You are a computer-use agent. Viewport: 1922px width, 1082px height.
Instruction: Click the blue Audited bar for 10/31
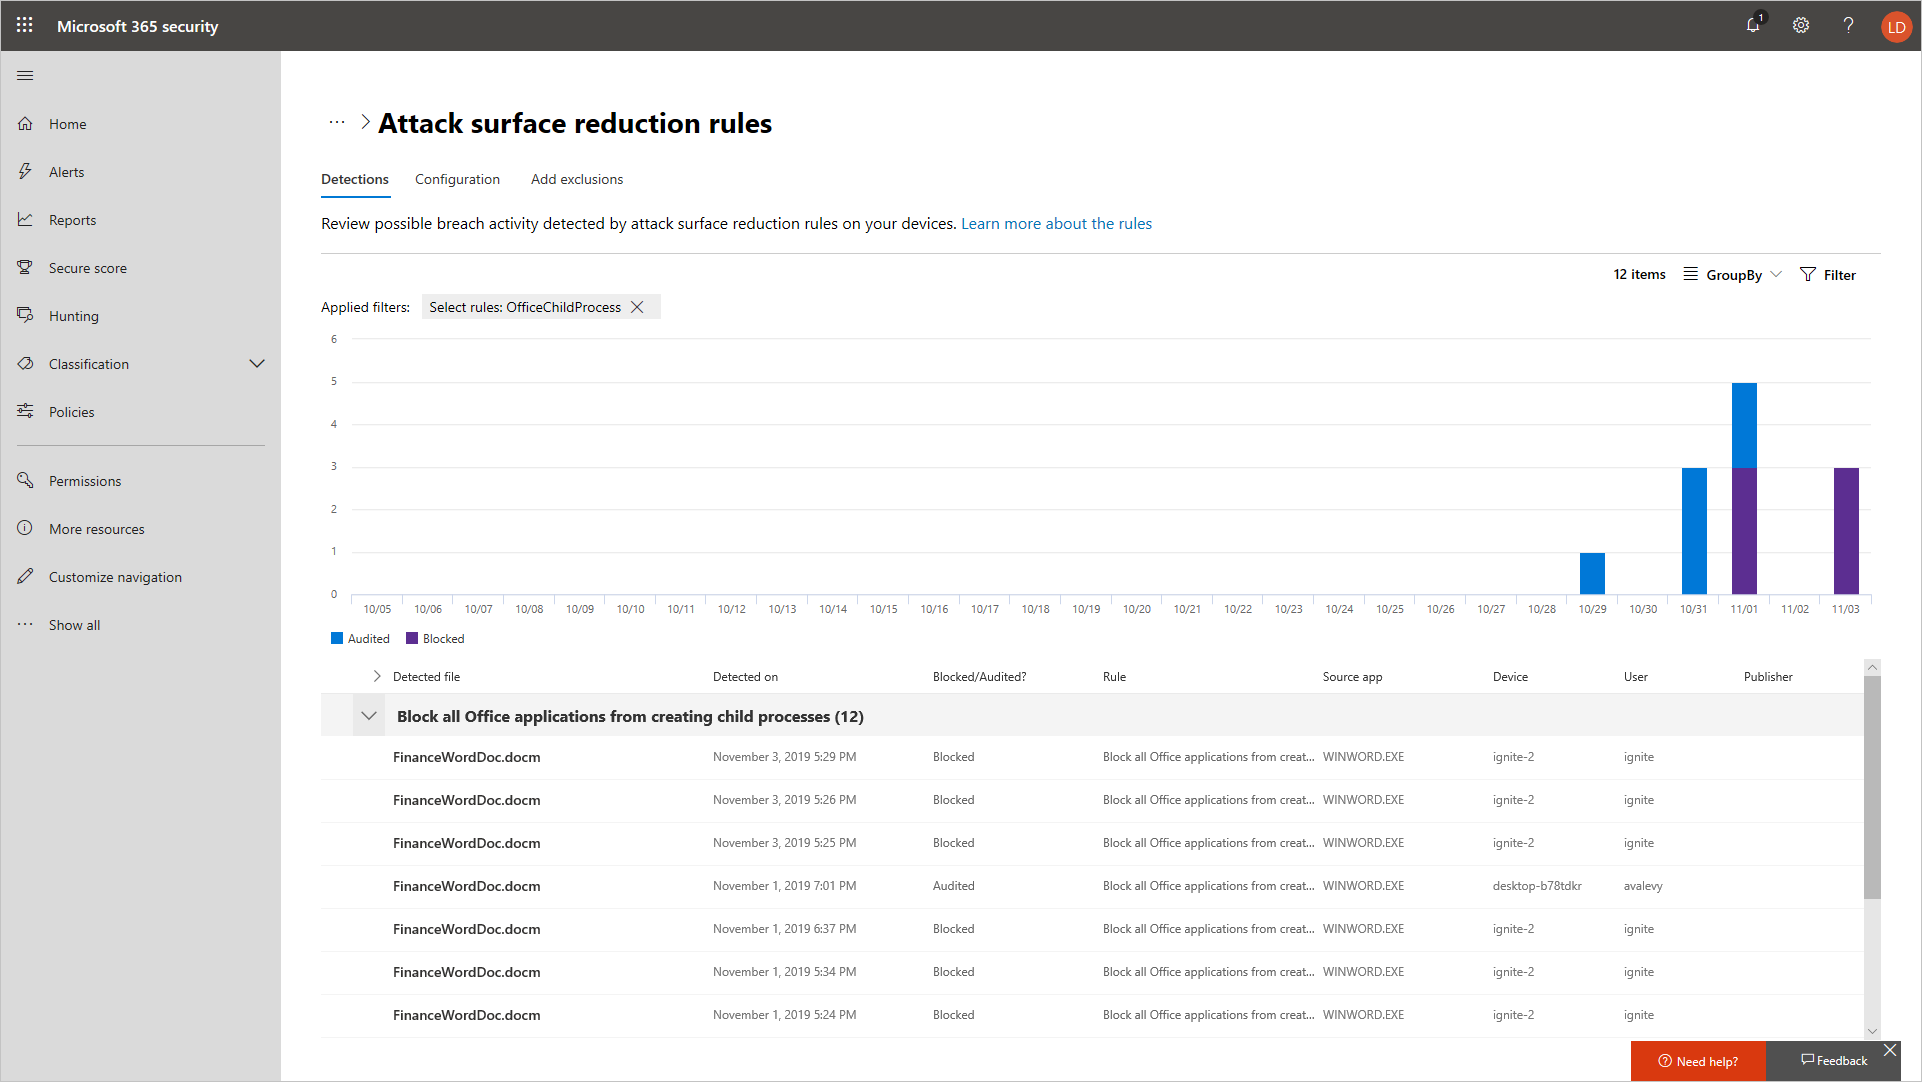click(x=1694, y=531)
